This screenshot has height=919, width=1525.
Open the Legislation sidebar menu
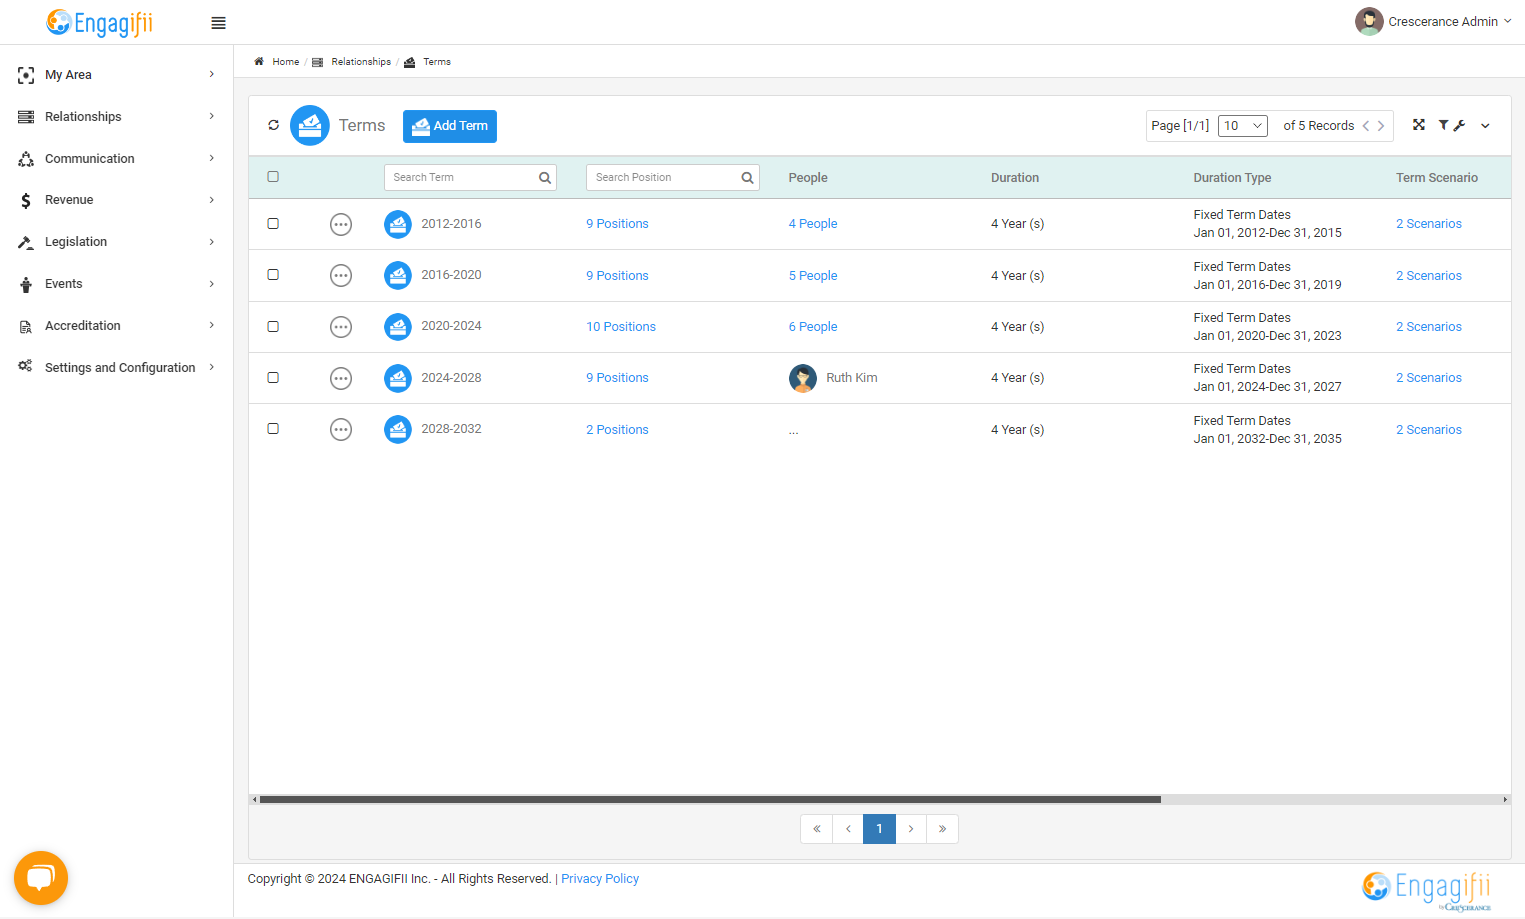click(117, 242)
